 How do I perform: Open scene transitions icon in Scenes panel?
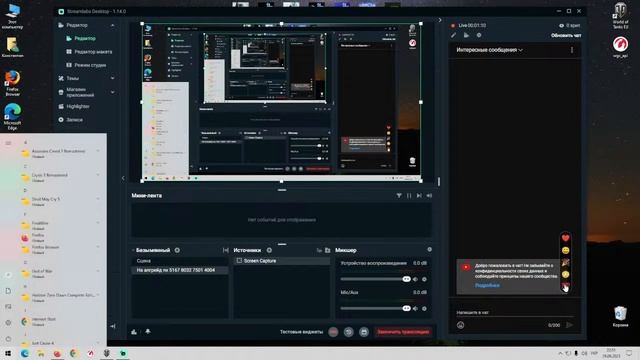pyautogui.click(x=226, y=250)
